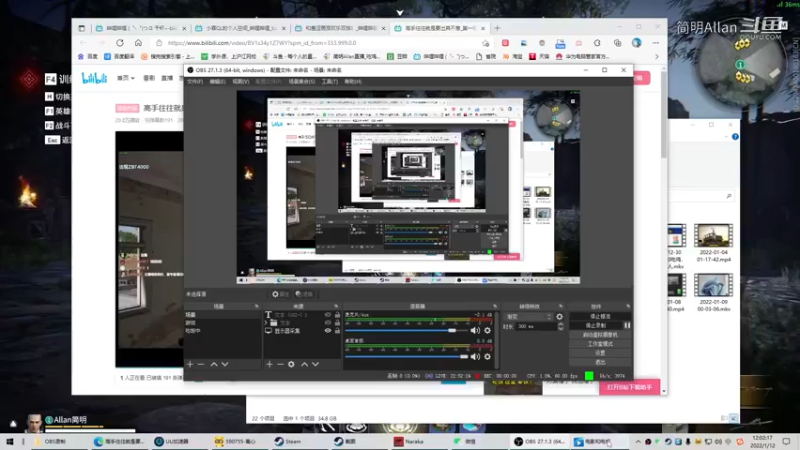Expand the 文本 folder group in sources
800x450 pixels.
click(266, 322)
